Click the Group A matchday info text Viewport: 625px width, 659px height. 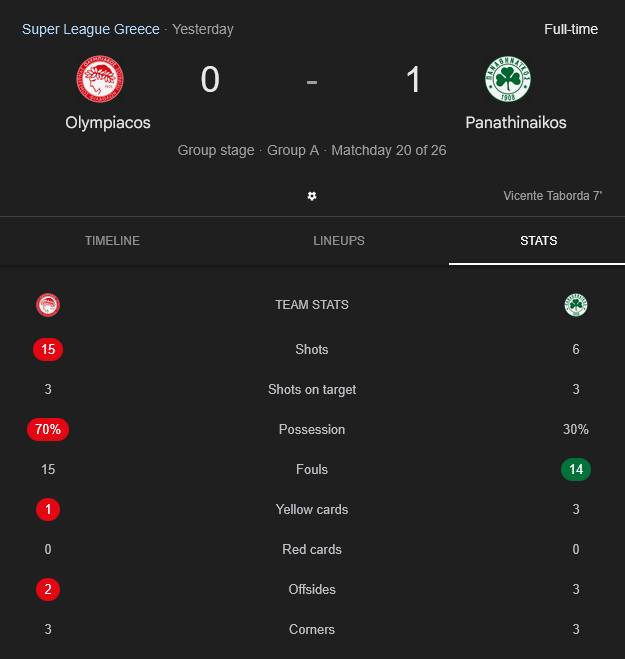[312, 150]
